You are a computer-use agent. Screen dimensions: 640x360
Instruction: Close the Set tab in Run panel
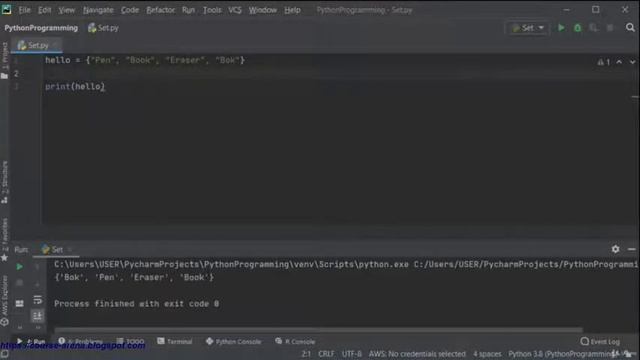click(x=69, y=249)
